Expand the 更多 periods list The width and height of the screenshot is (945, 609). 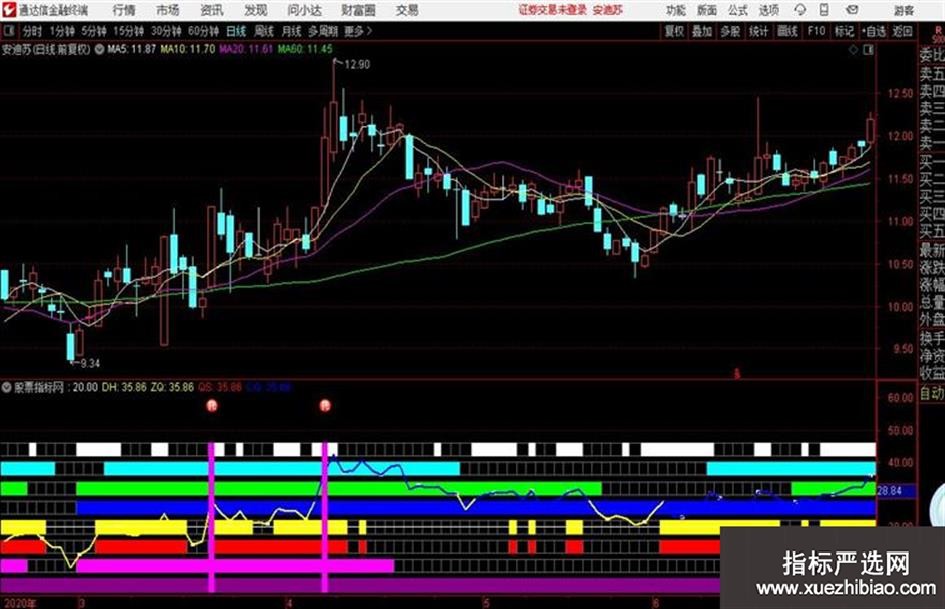coord(359,31)
